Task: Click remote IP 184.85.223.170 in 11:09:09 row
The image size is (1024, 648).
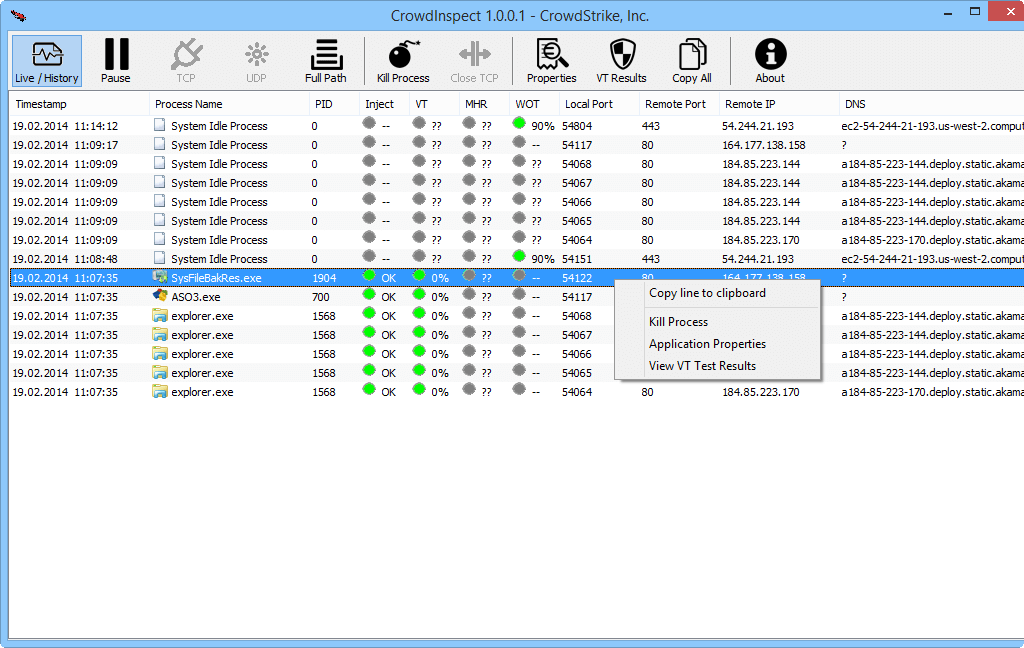Action: tap(761, 240)
